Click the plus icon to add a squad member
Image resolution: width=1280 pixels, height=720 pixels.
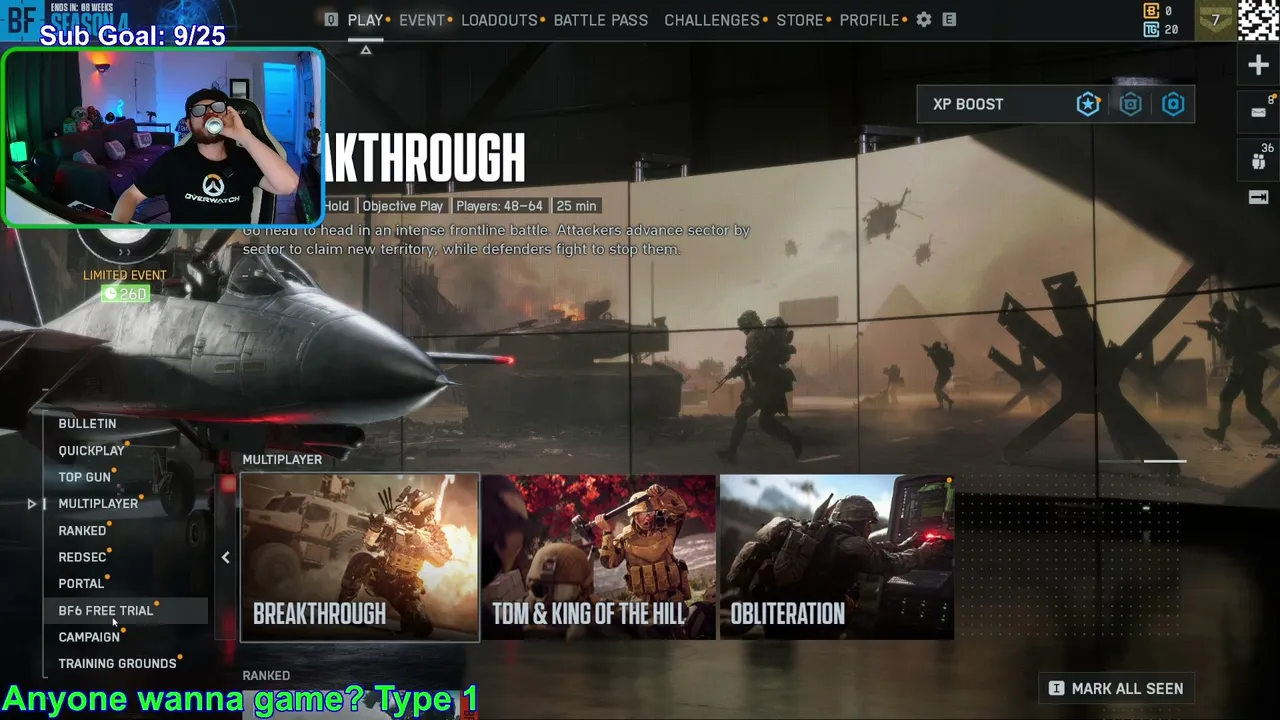[1258, 66]
